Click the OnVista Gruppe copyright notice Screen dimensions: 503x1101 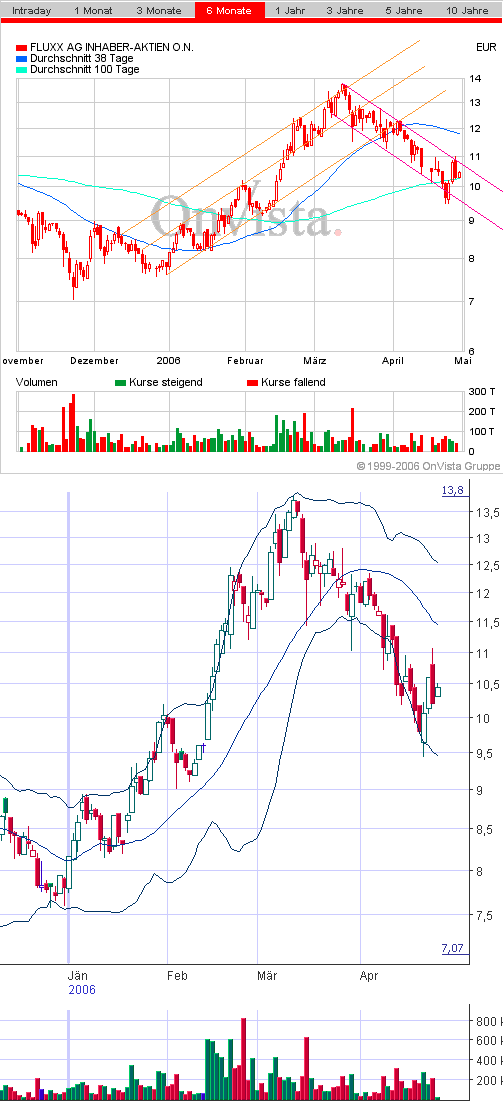pos(429,466)
